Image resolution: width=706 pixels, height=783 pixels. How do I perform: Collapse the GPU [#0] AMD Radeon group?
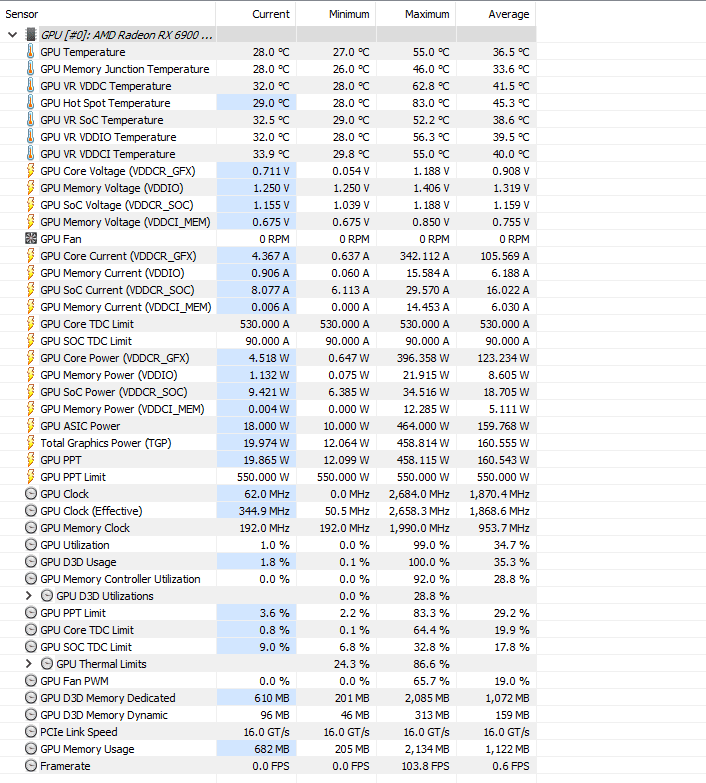click(x=12, y=35)
